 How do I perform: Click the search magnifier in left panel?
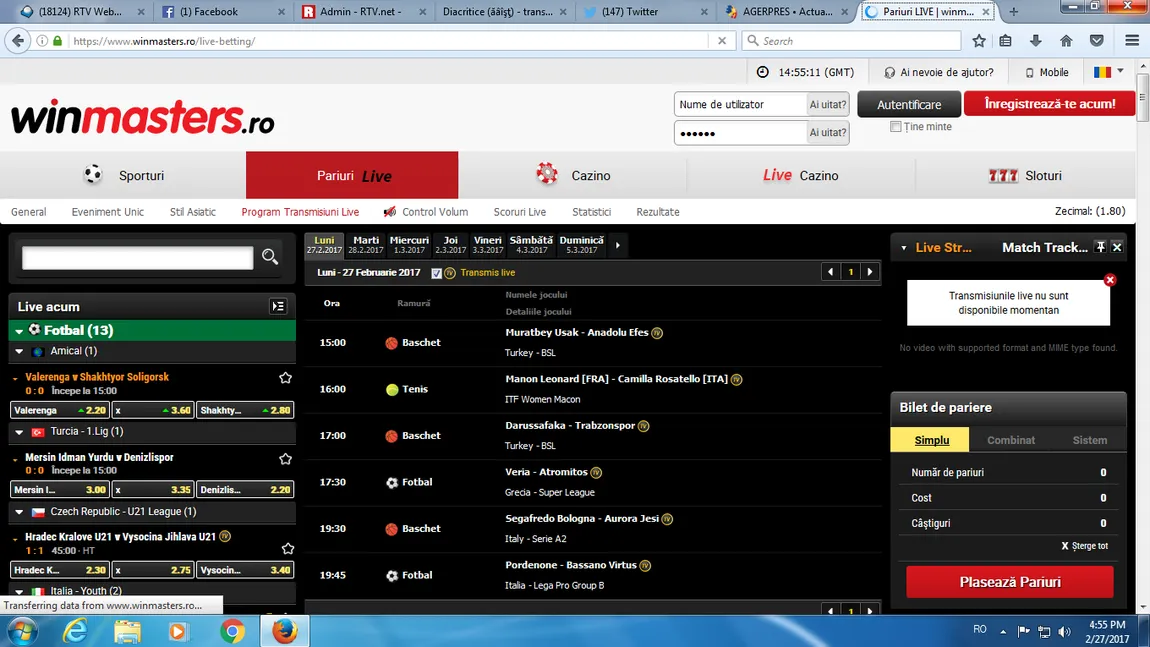point(270,257)
